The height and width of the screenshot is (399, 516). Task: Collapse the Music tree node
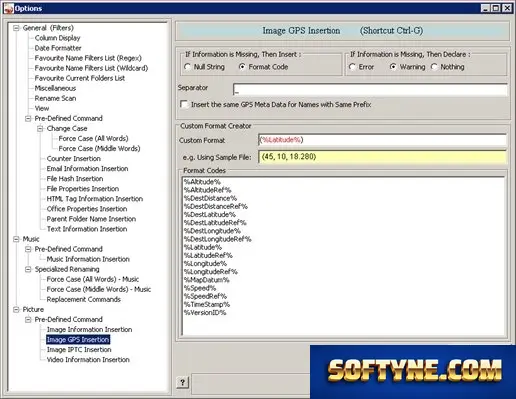(16, 239)
